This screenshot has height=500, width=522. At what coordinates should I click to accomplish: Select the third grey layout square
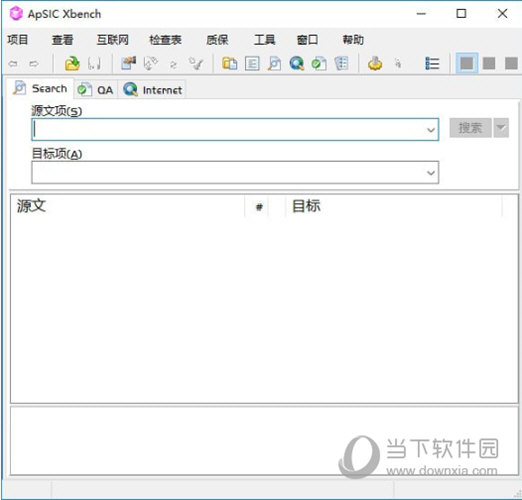tap(511, 63)
